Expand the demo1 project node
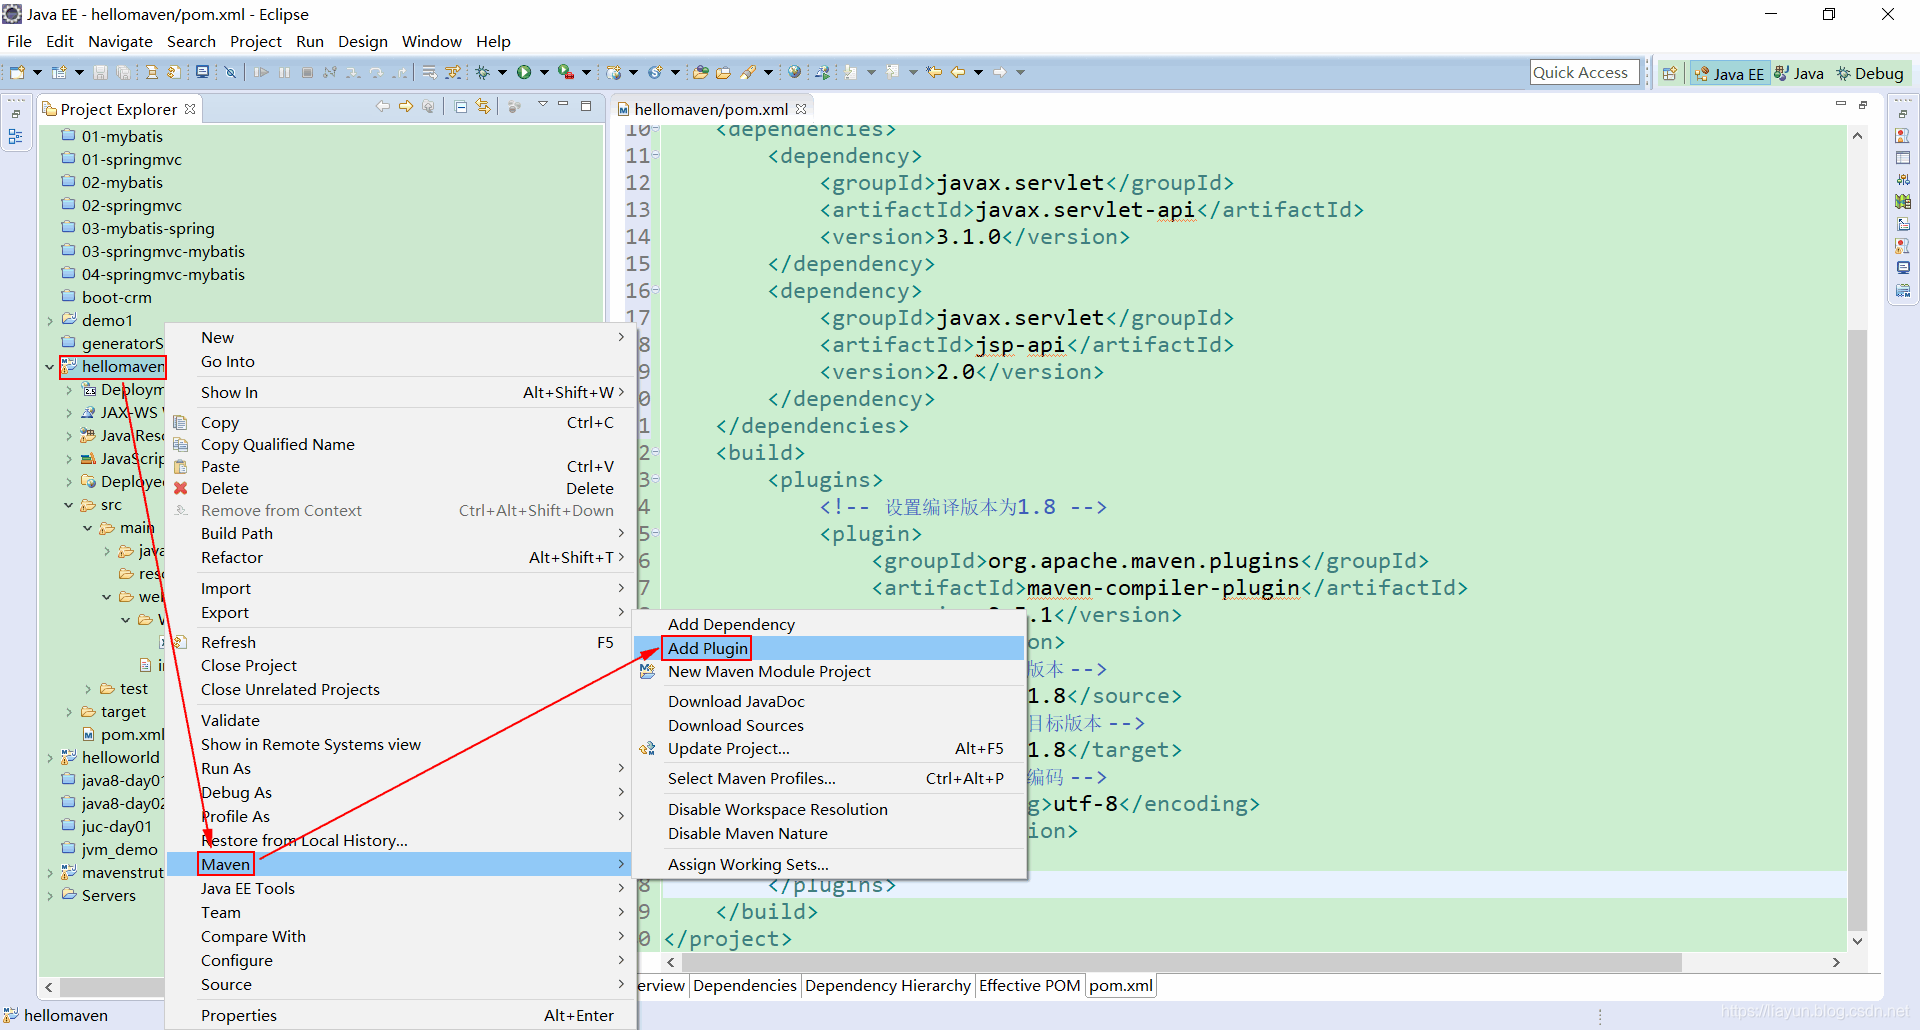 pos(49,321)
